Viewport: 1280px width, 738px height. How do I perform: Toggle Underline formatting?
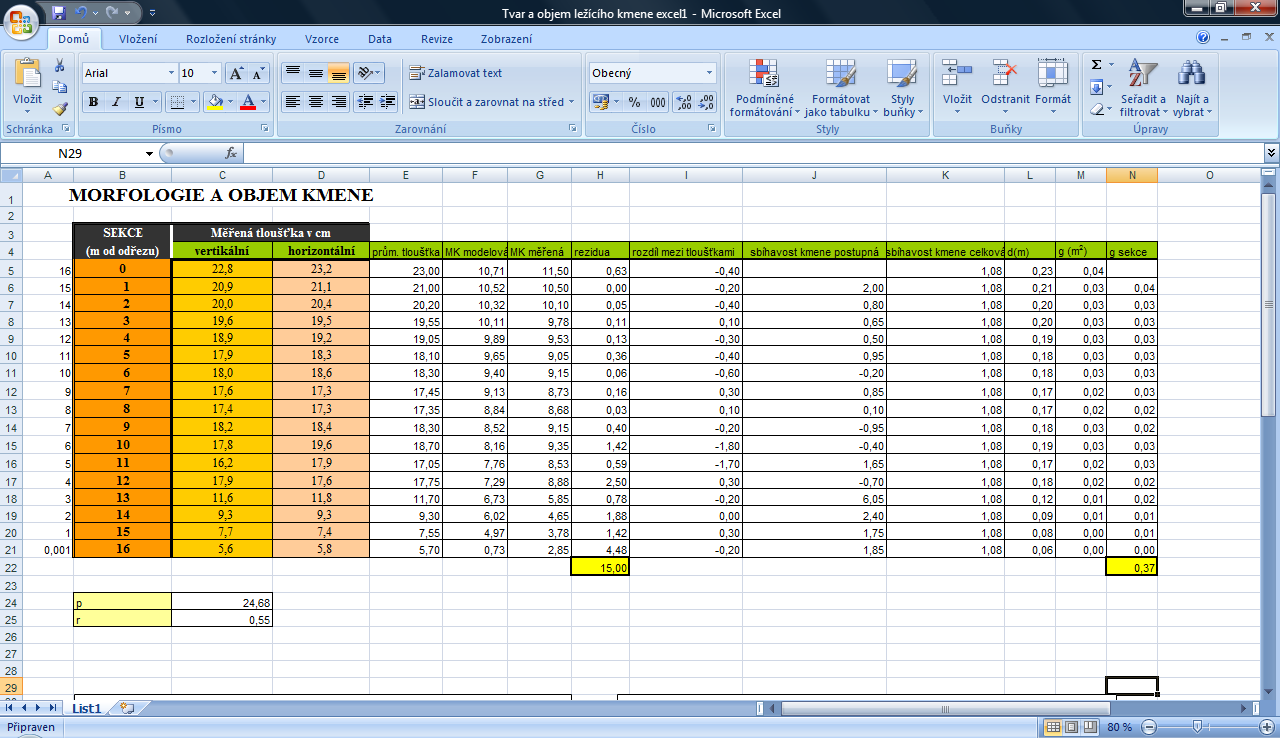[140, 102]
